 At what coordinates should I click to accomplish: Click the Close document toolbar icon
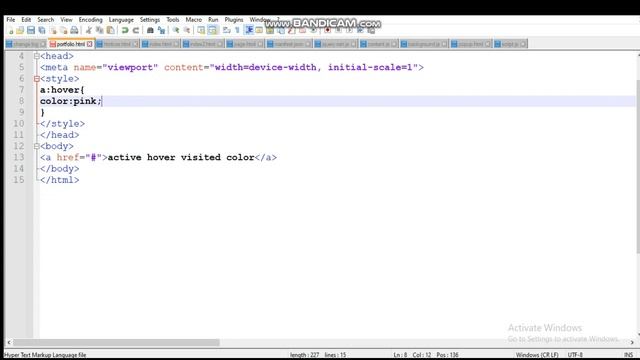click(53, 31)
